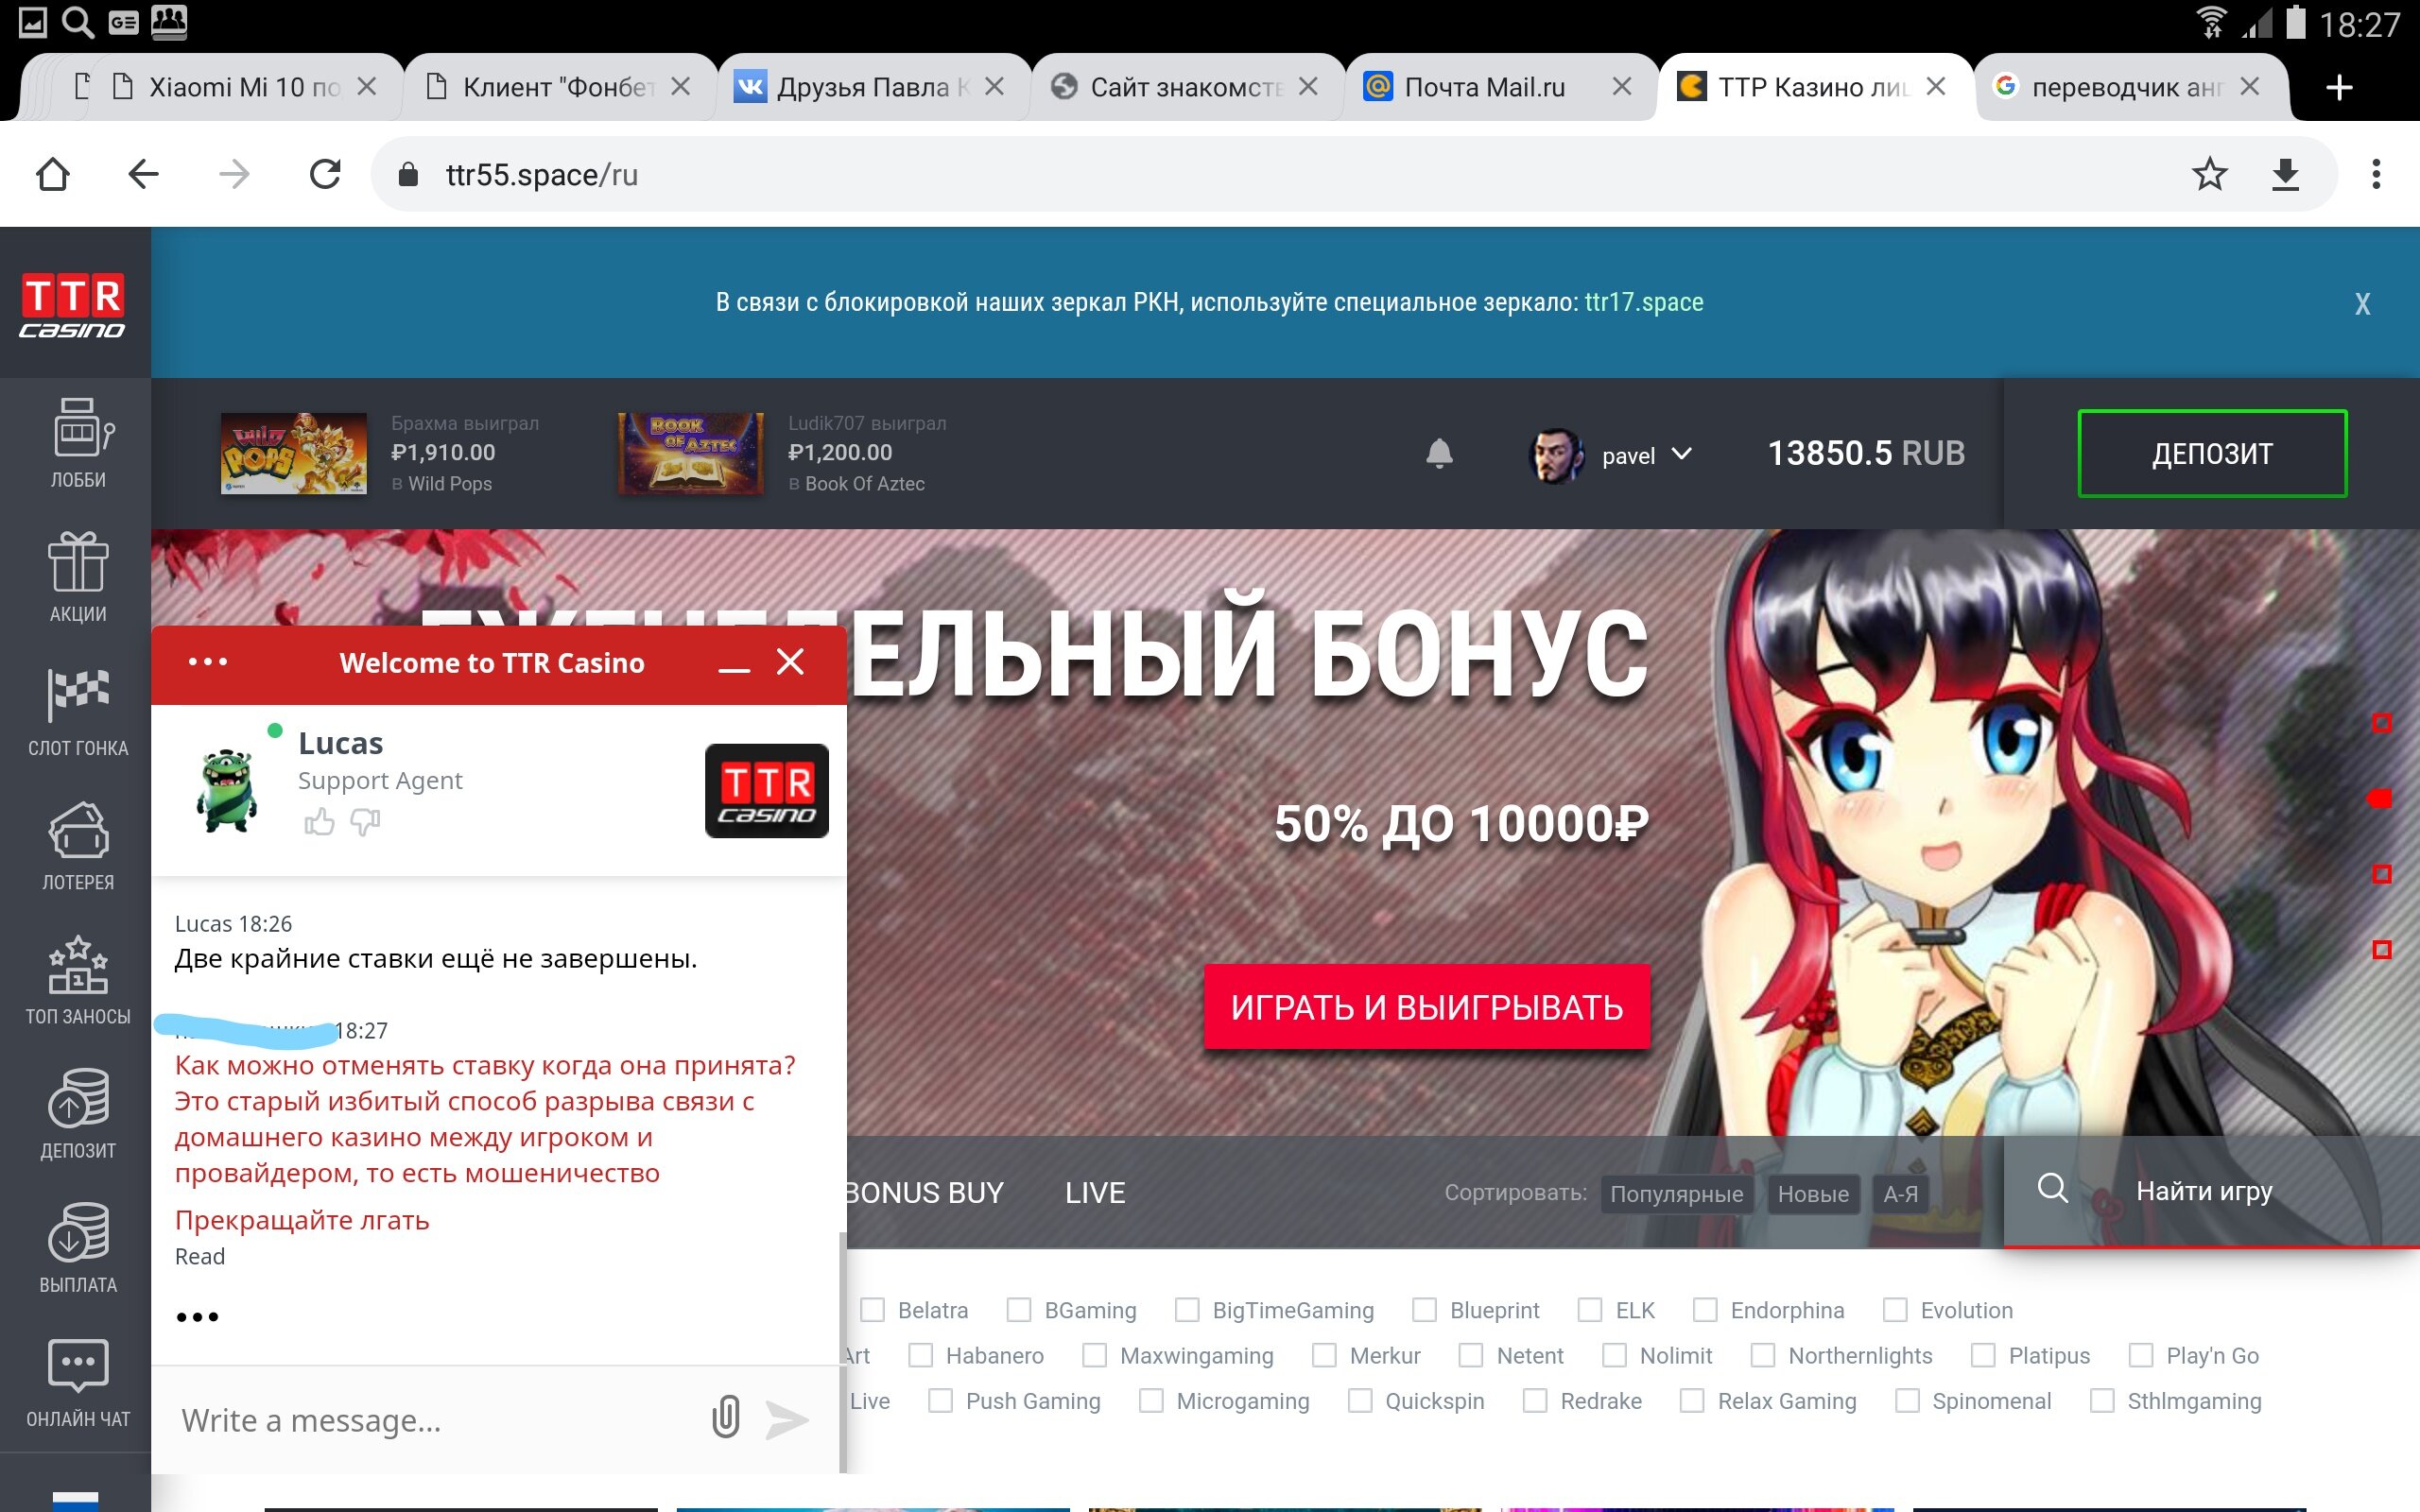Viewport: 2420px width, 1512px height.
Task: Check the Netent provider filter
Action: (x=1471, y=1356)
